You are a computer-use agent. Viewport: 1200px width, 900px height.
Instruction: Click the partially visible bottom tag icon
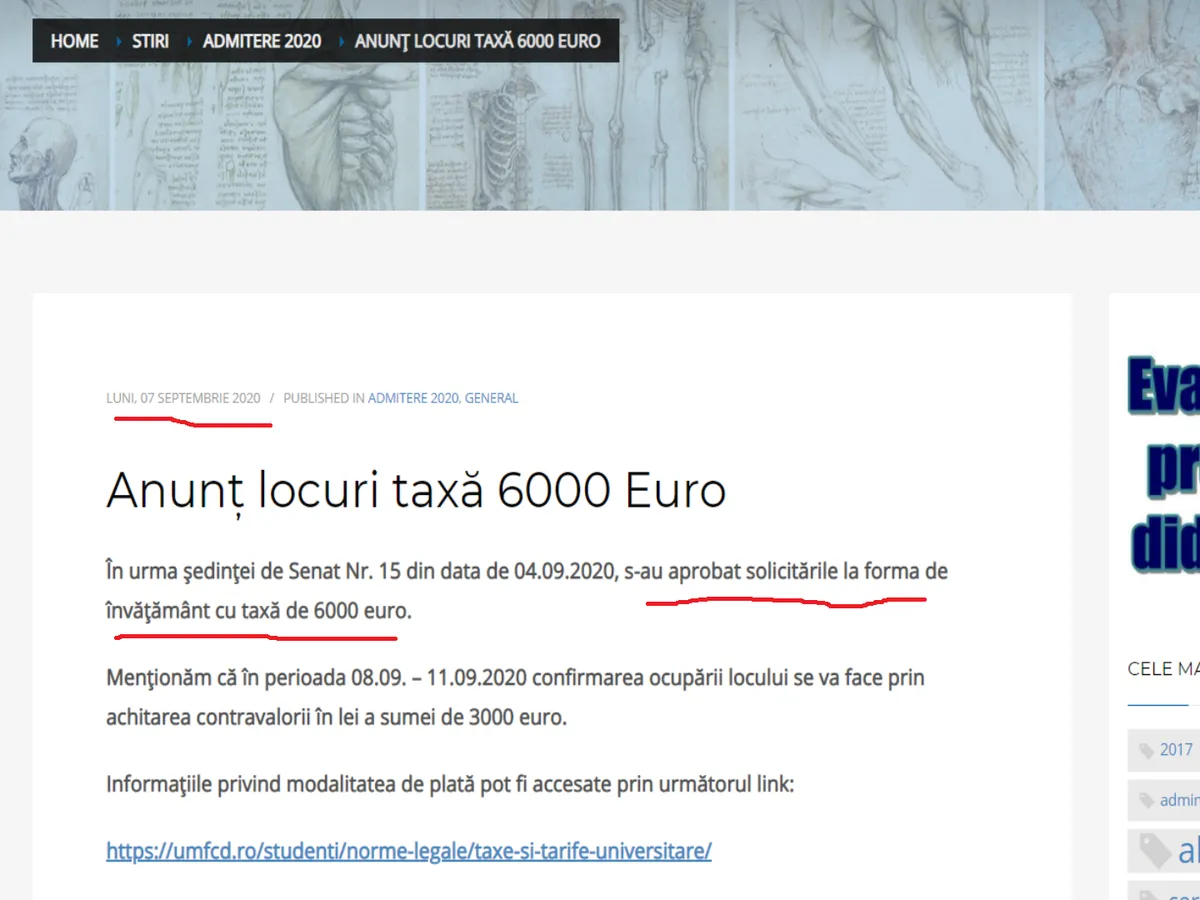pos(1146,895)
